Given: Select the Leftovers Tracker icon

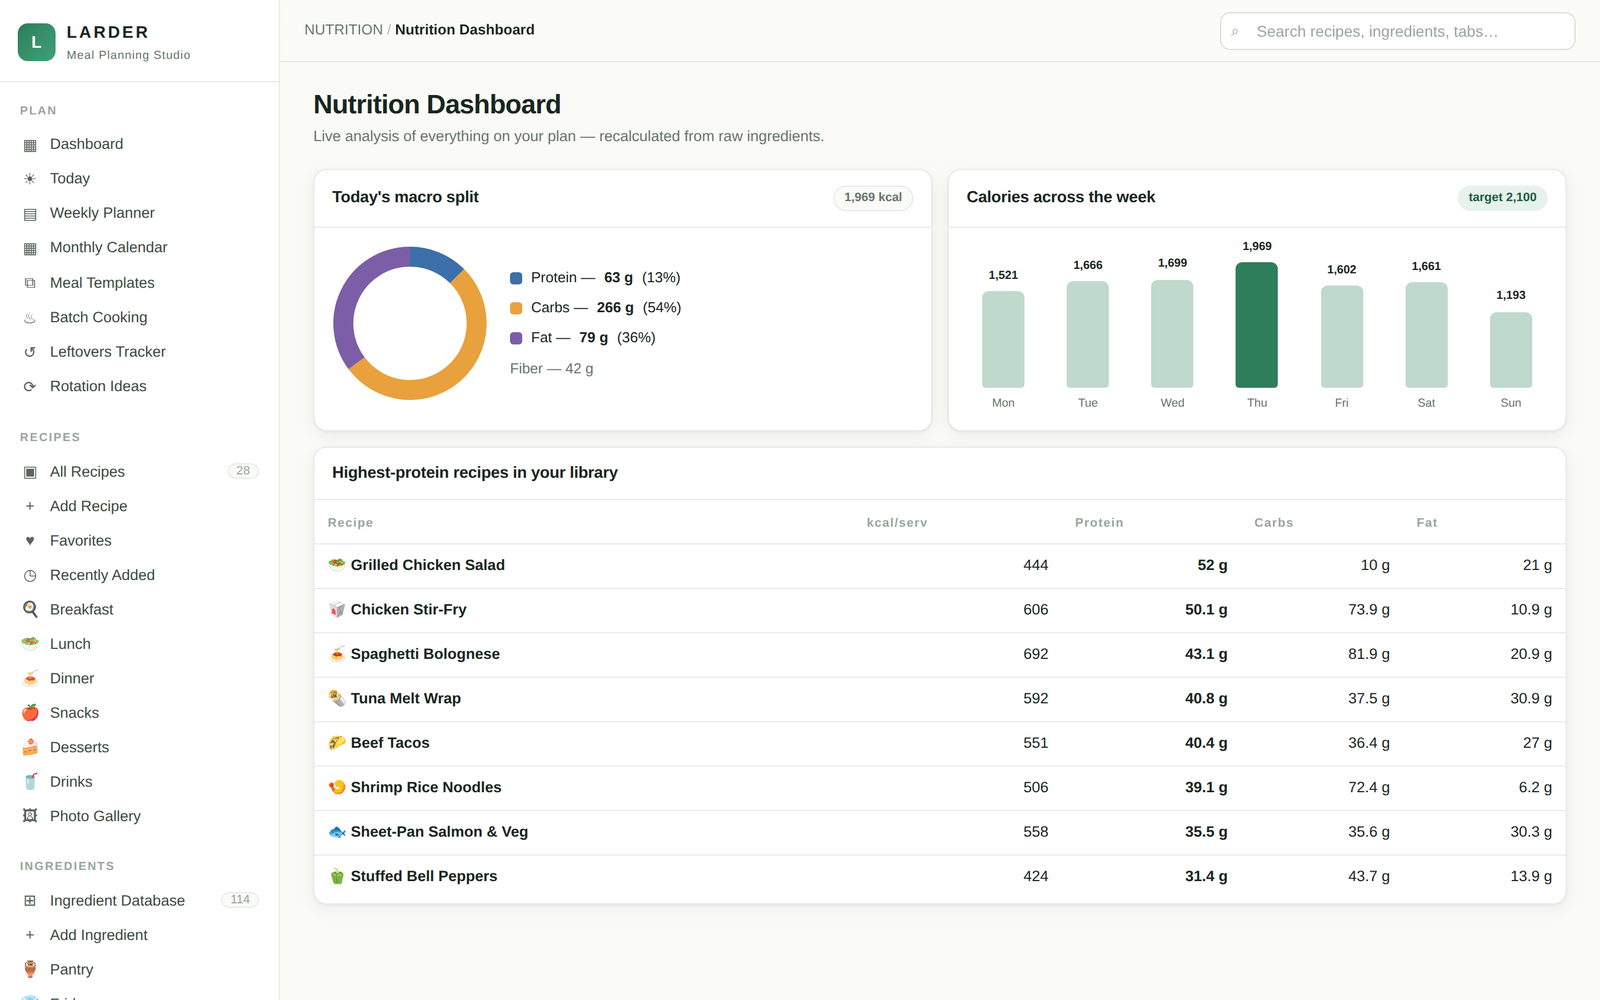Looking at the screenshot, I should [30, 352].
